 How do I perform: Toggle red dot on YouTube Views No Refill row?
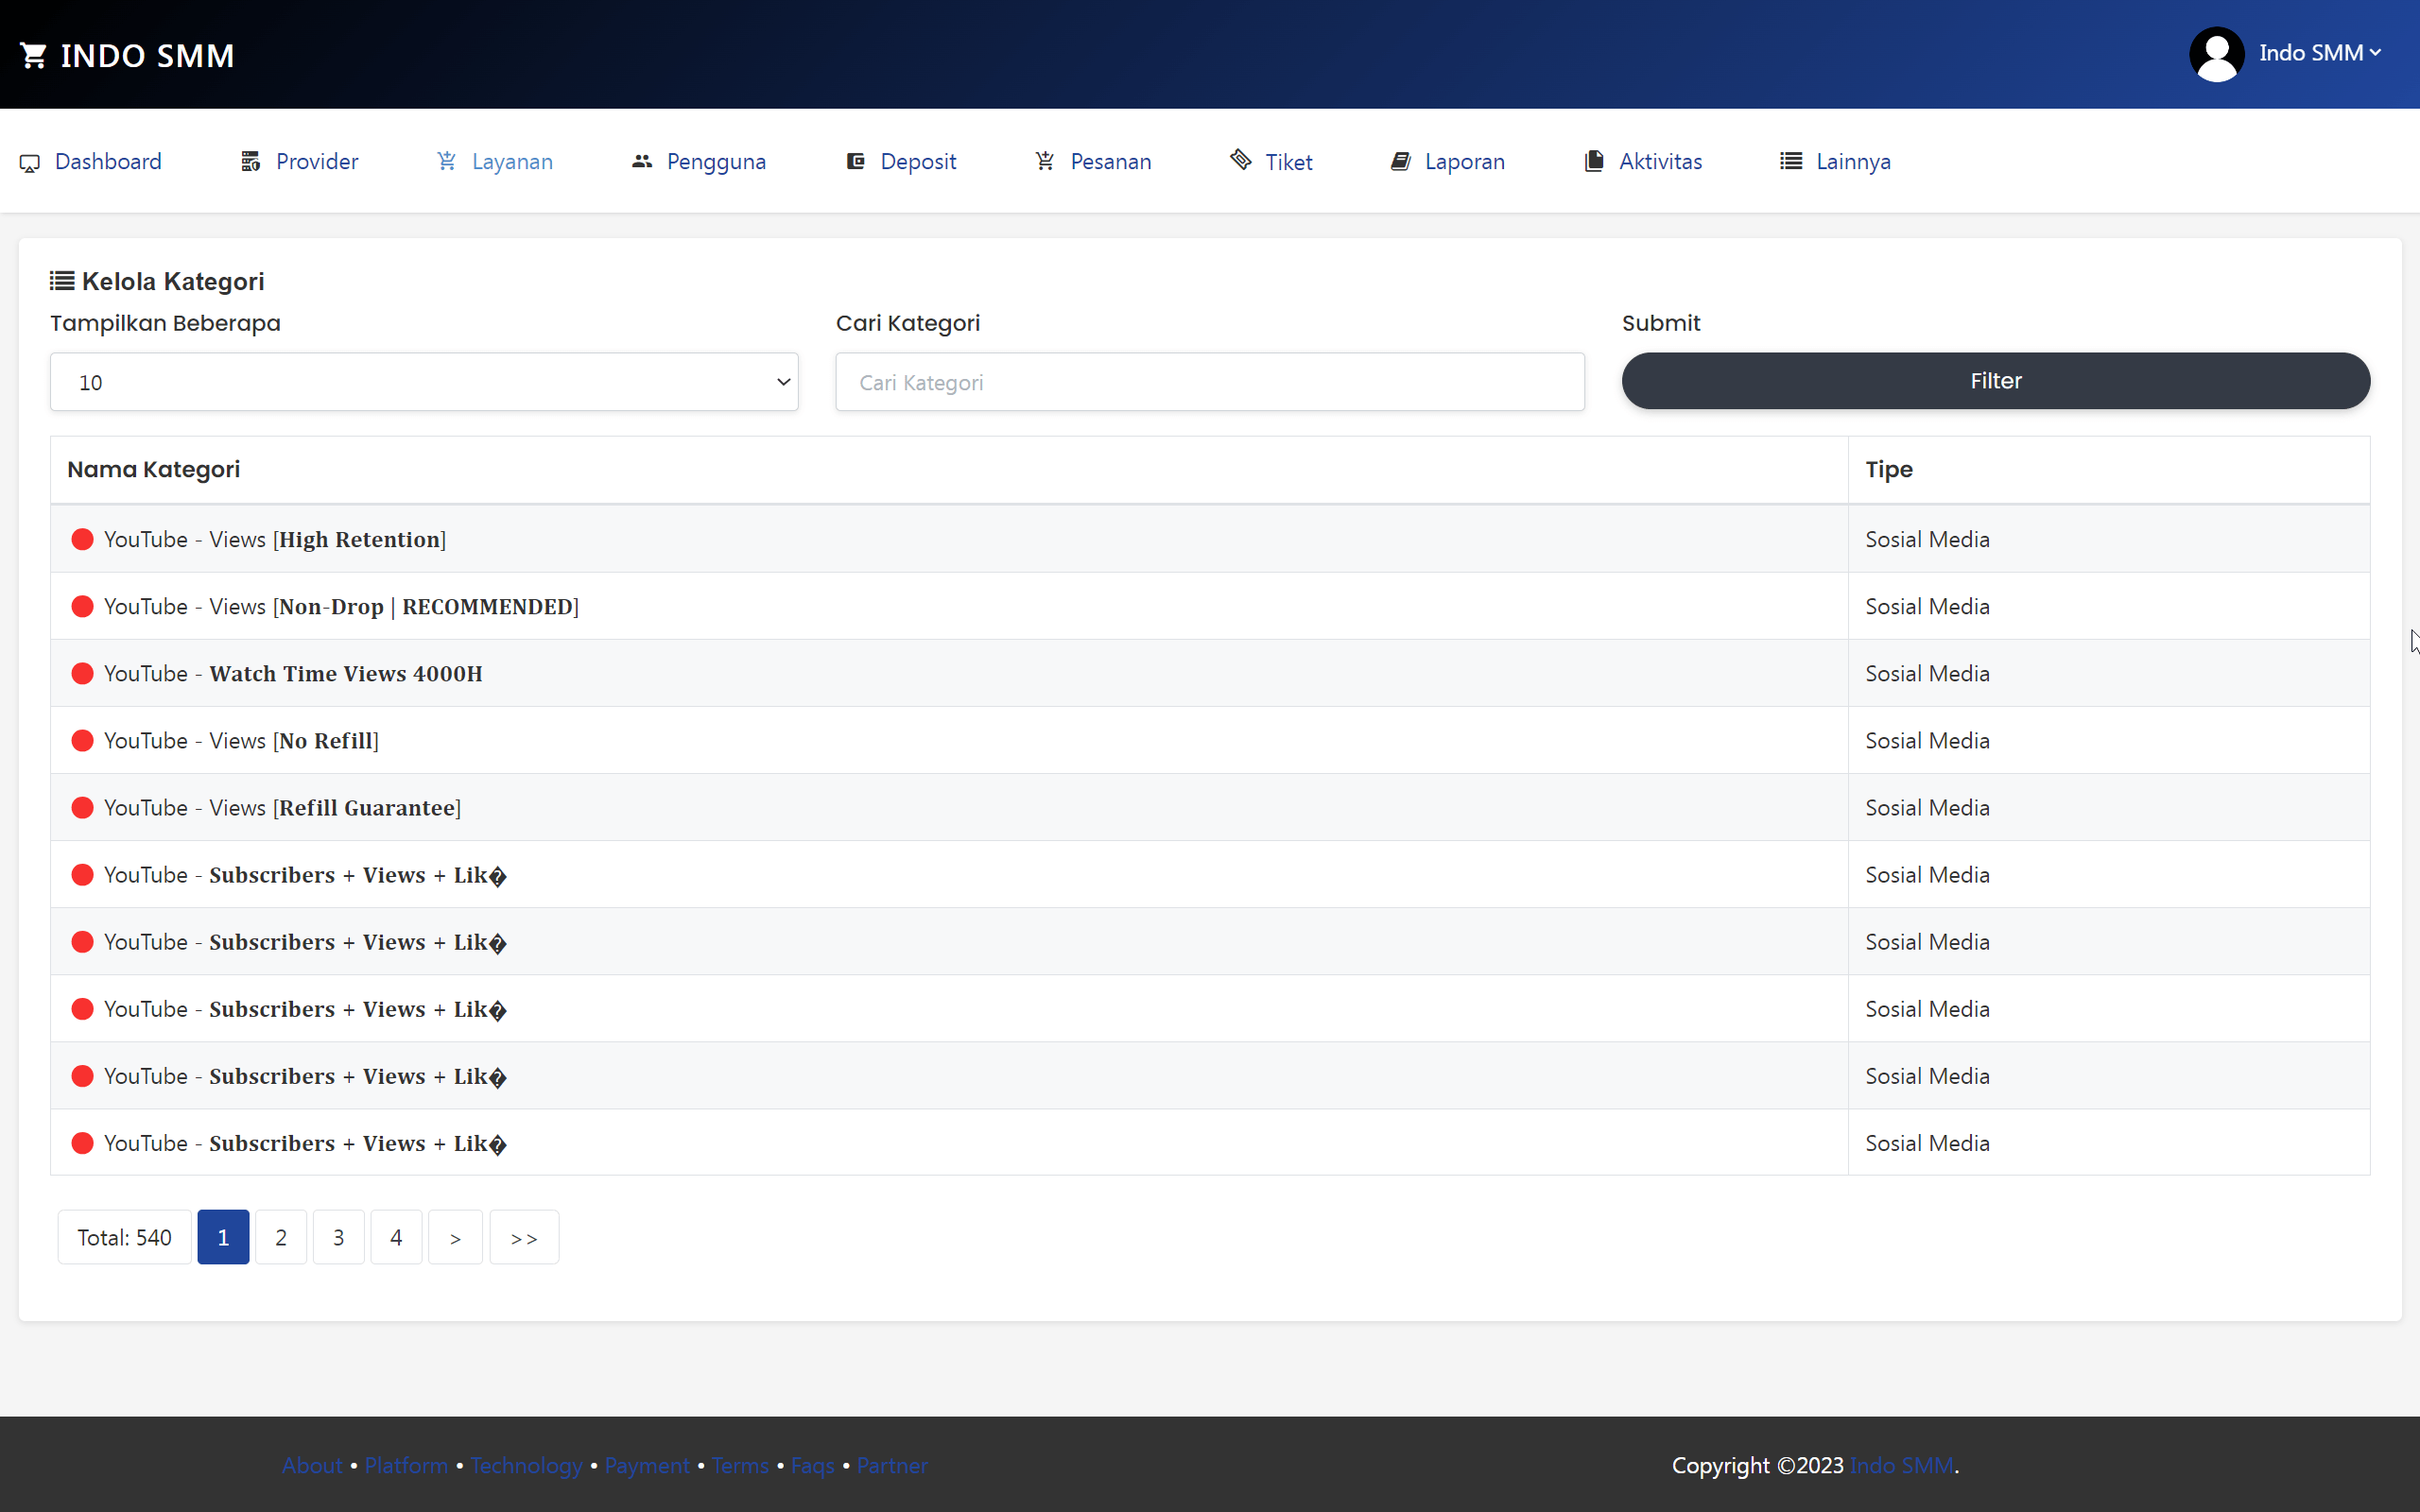[83, 740]
